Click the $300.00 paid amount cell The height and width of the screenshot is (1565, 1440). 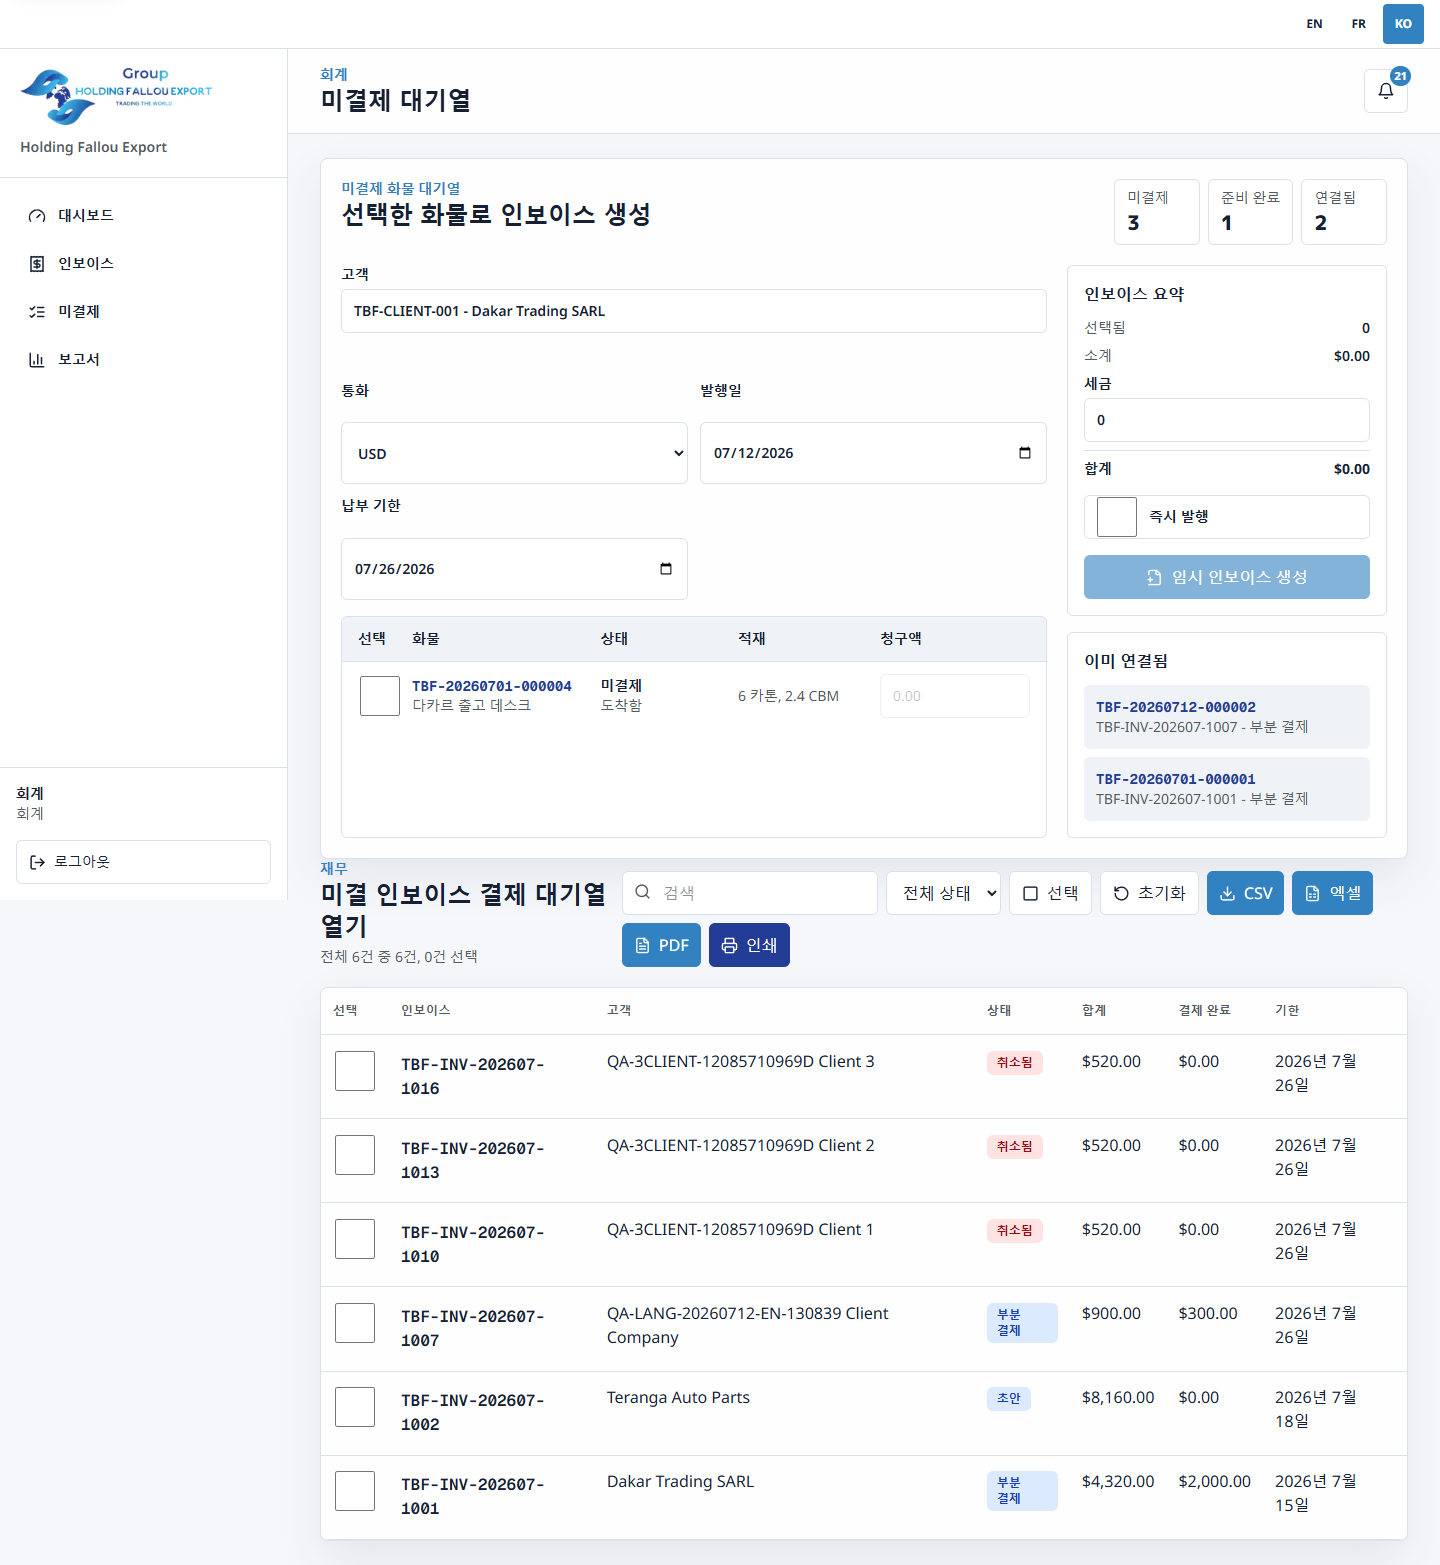point(1208,1314)
